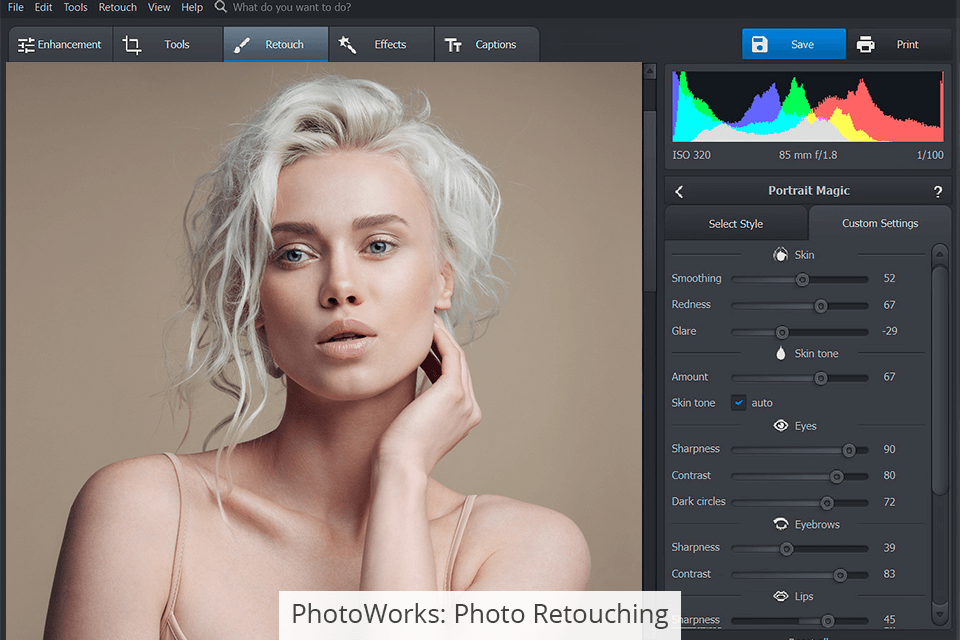Click the Eyes Contrast value 80

coord(889,475)
